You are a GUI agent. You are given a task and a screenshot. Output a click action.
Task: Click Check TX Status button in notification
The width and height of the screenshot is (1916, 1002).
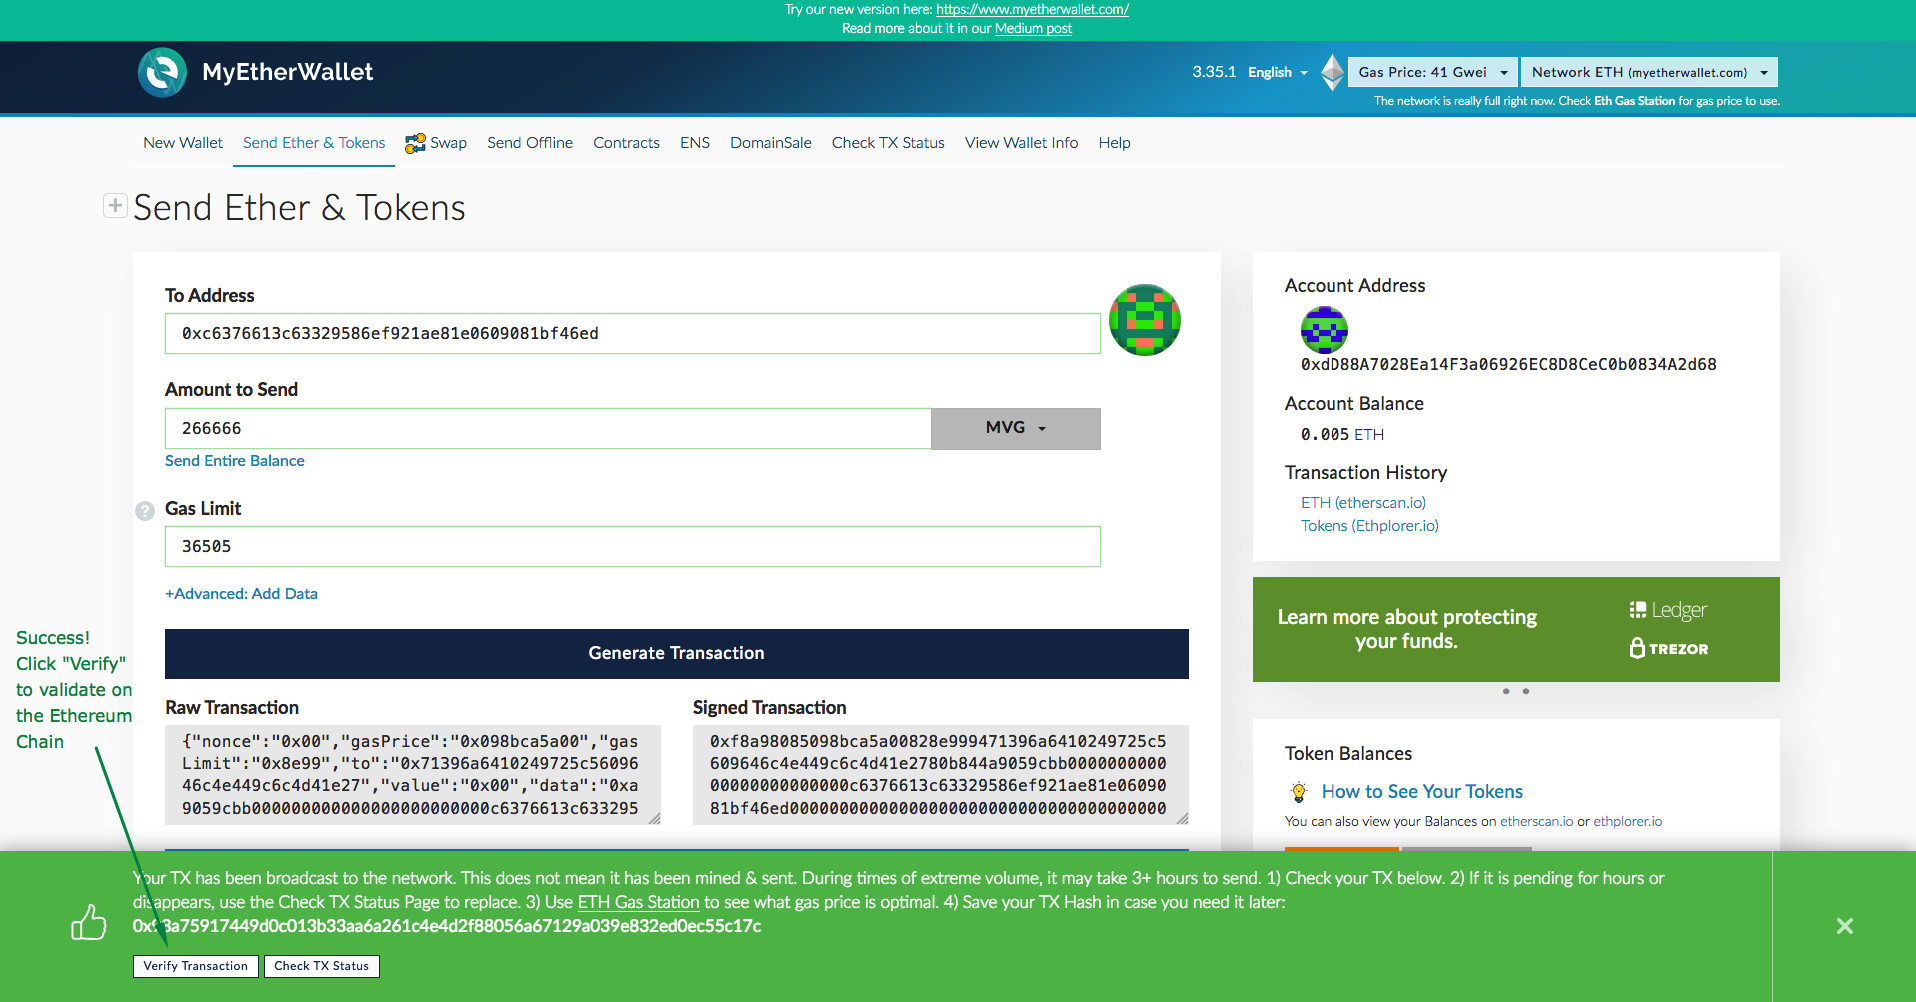(322, 966)
